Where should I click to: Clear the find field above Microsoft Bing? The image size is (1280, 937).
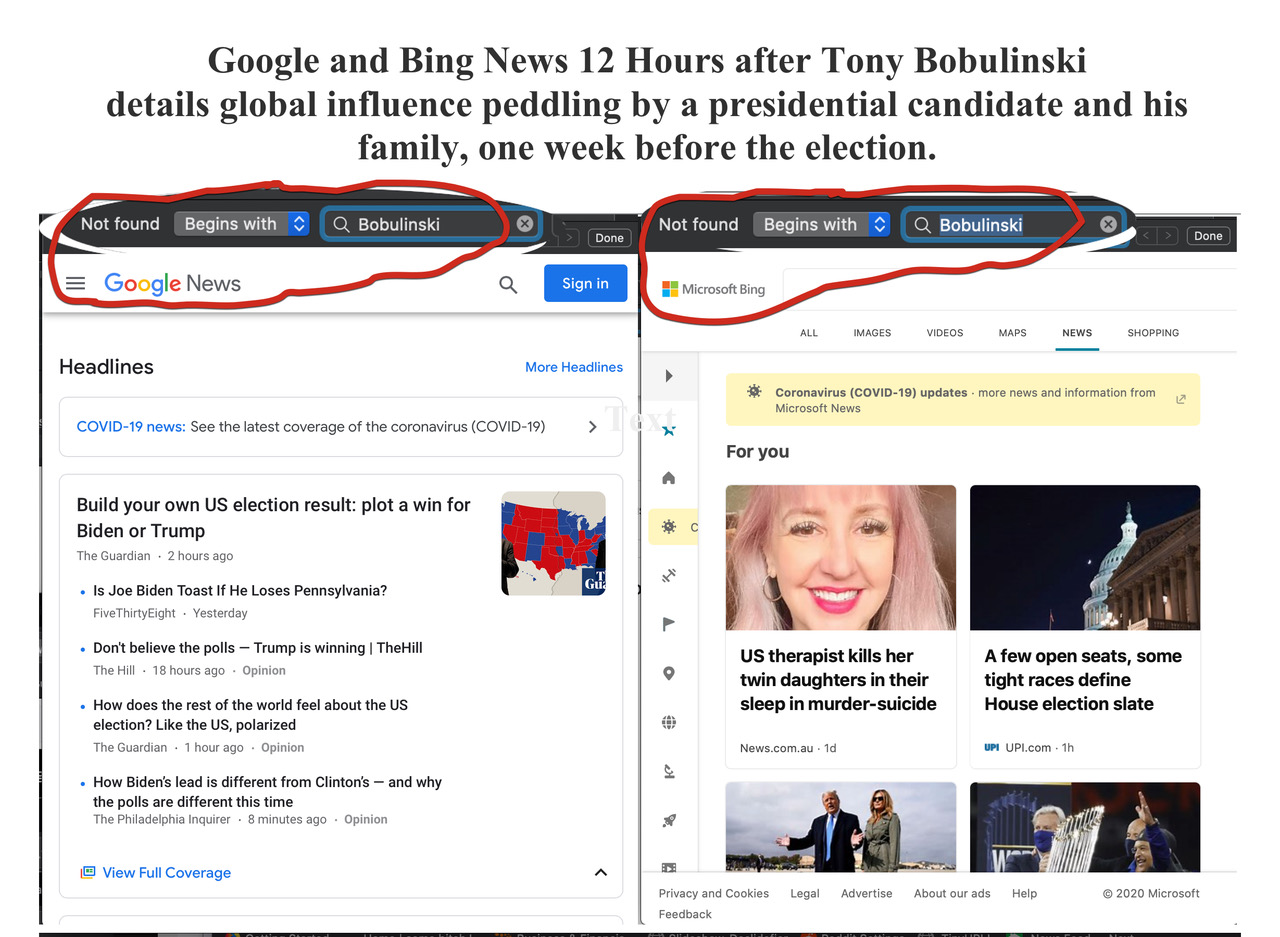pos(1108,224)
